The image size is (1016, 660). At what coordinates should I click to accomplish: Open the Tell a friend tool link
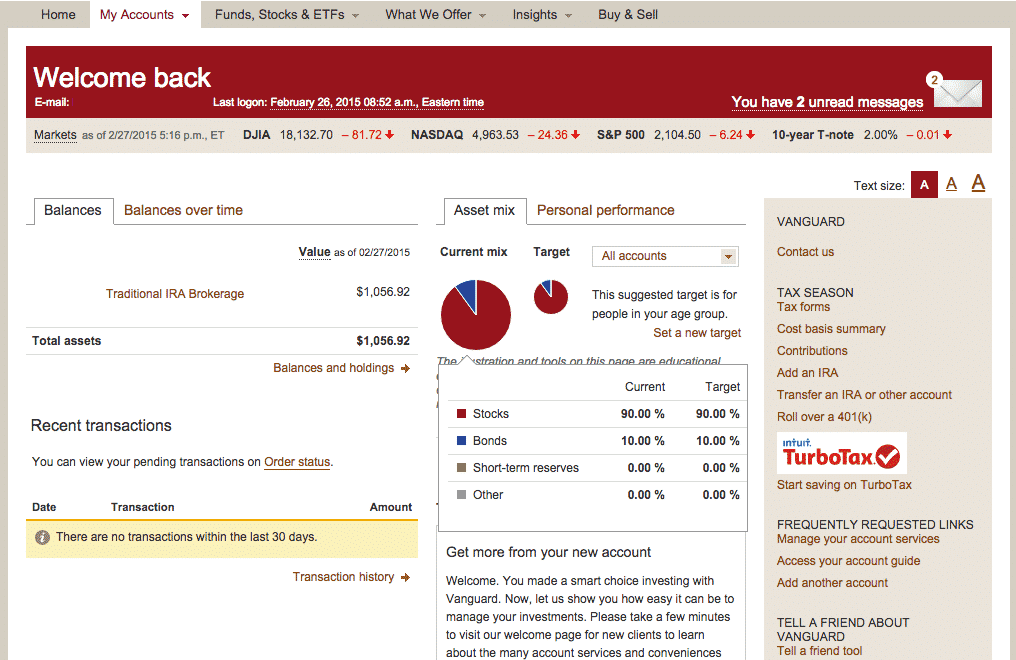(x=820, y=651)
